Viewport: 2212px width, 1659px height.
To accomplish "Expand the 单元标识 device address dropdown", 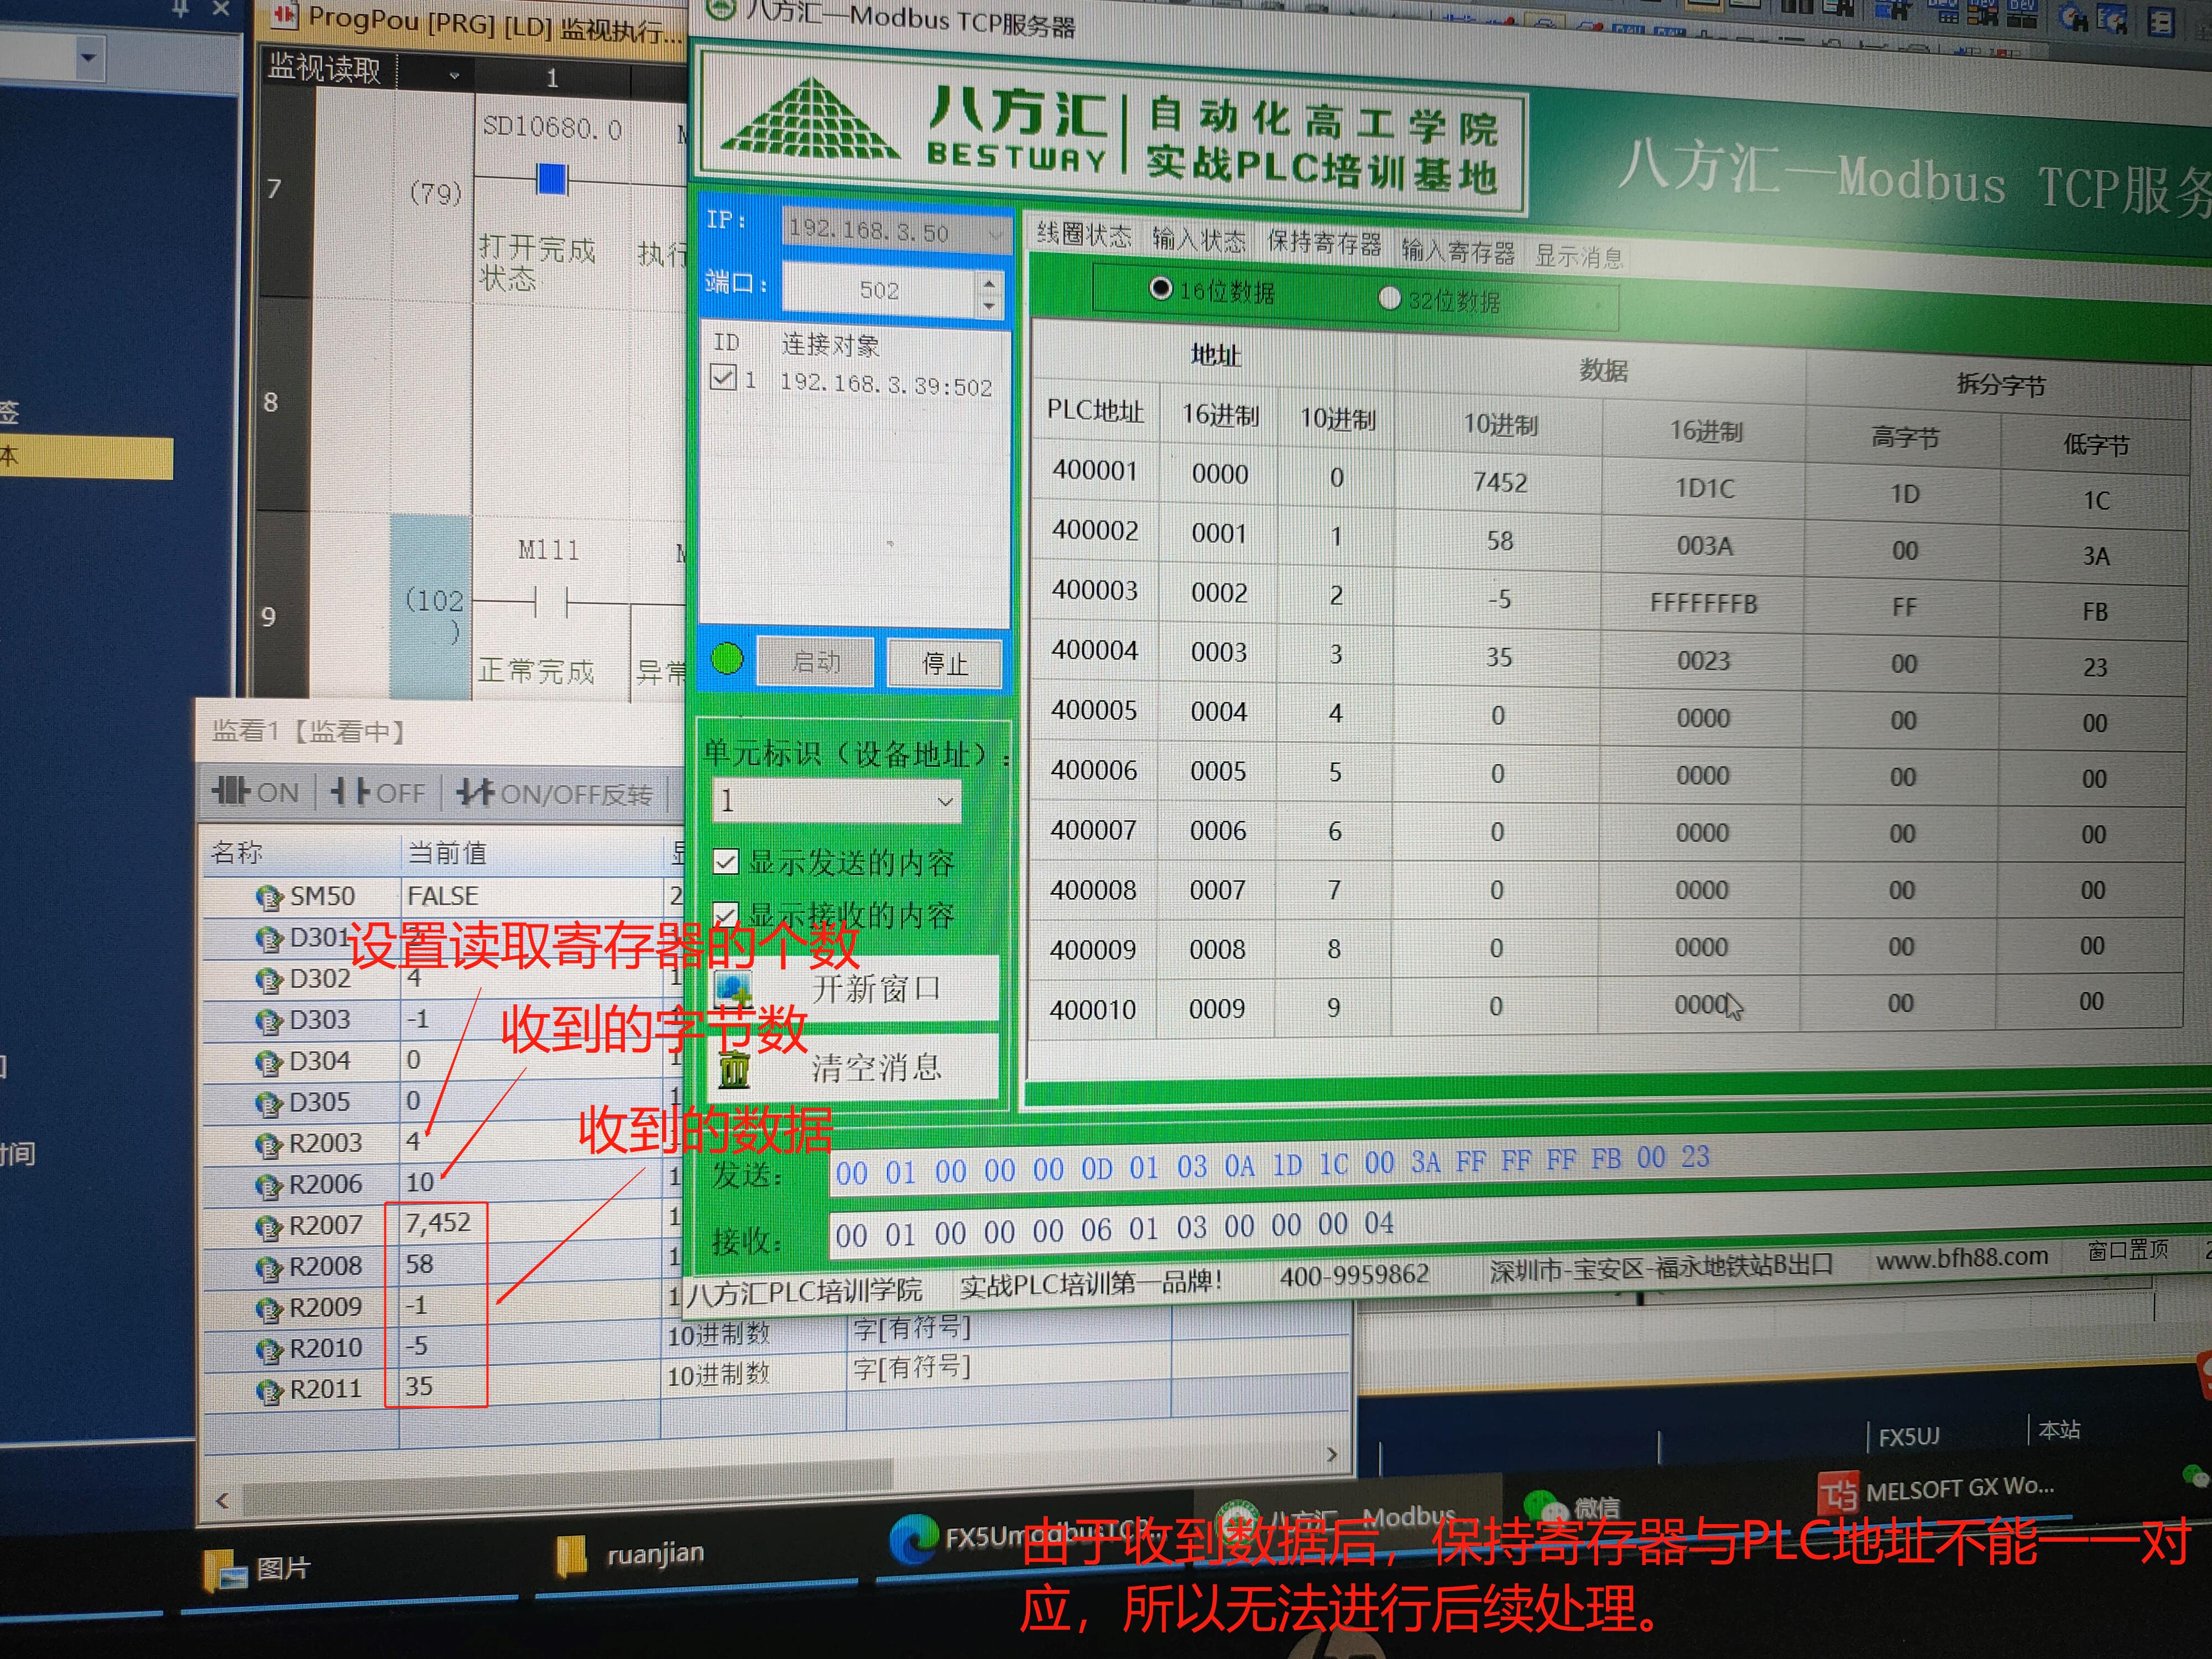I will tap(944, 801).
